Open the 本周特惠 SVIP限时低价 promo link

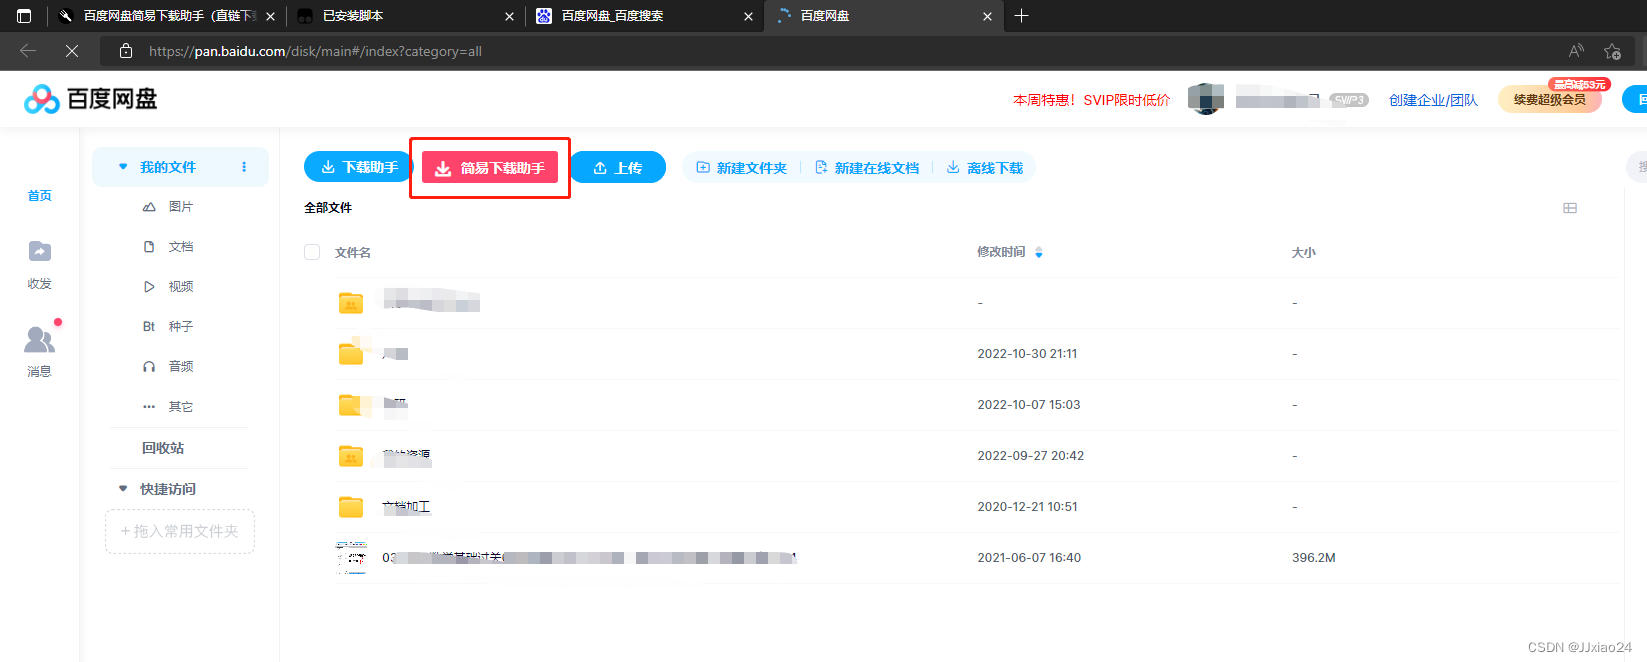click(x=1091, y=100)
